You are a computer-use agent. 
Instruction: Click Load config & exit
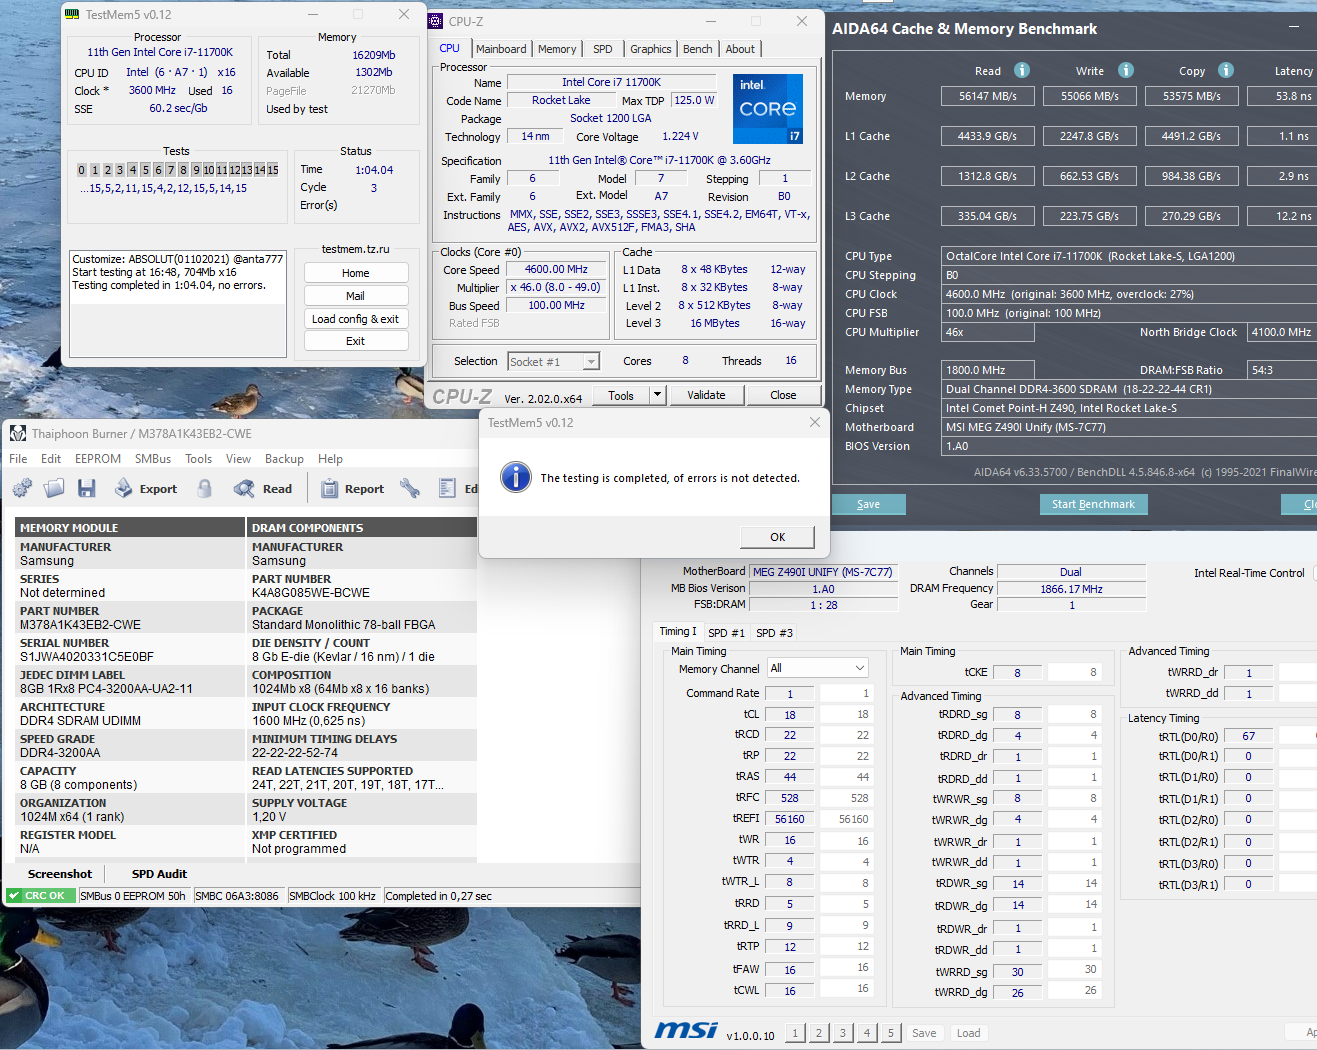coord(356,319)
